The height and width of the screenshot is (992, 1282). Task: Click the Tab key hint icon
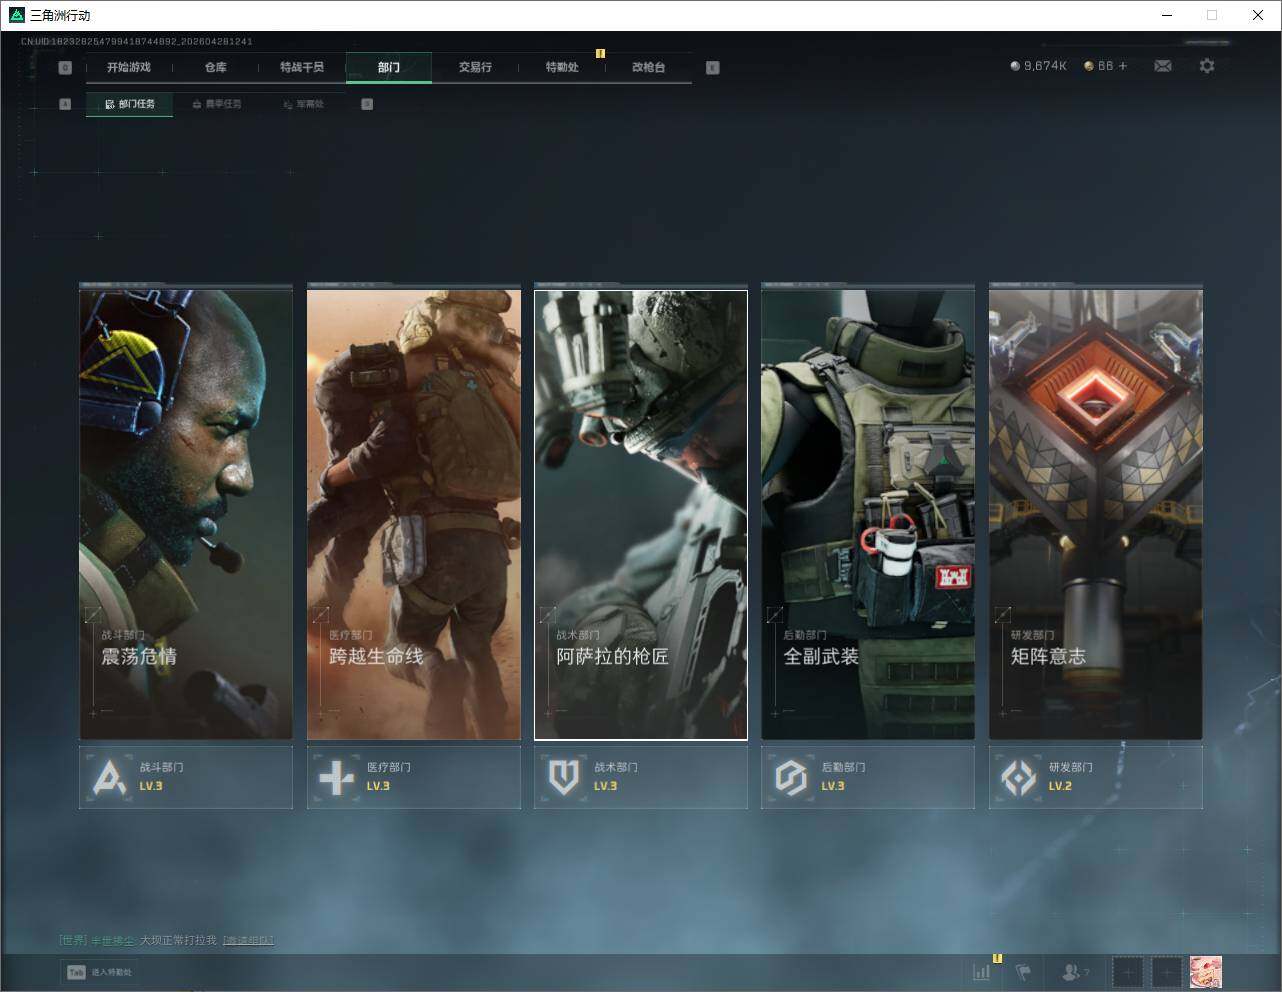pyautogui.click(x=76, y=972)
